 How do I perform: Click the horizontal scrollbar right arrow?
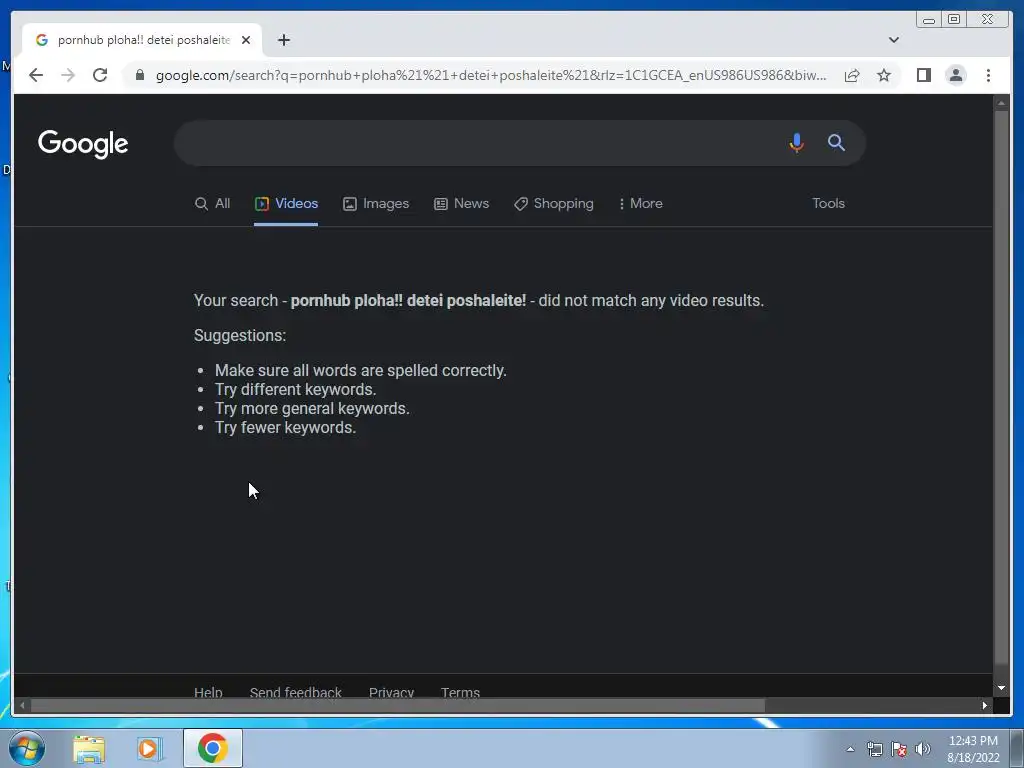[985, 705]
